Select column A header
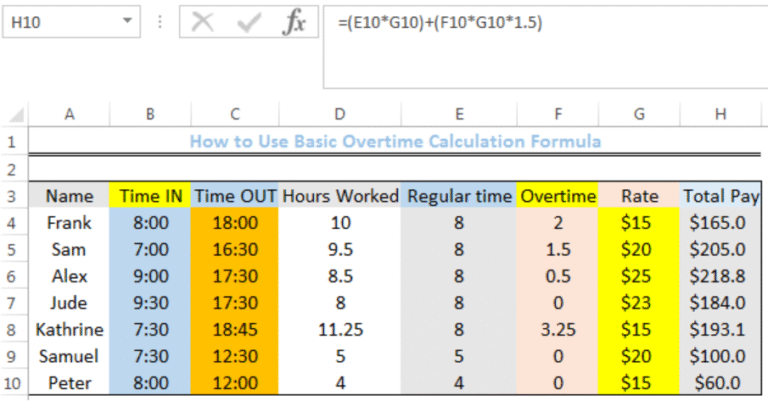This screenshot has width=768, height=401. click(69, 114)
